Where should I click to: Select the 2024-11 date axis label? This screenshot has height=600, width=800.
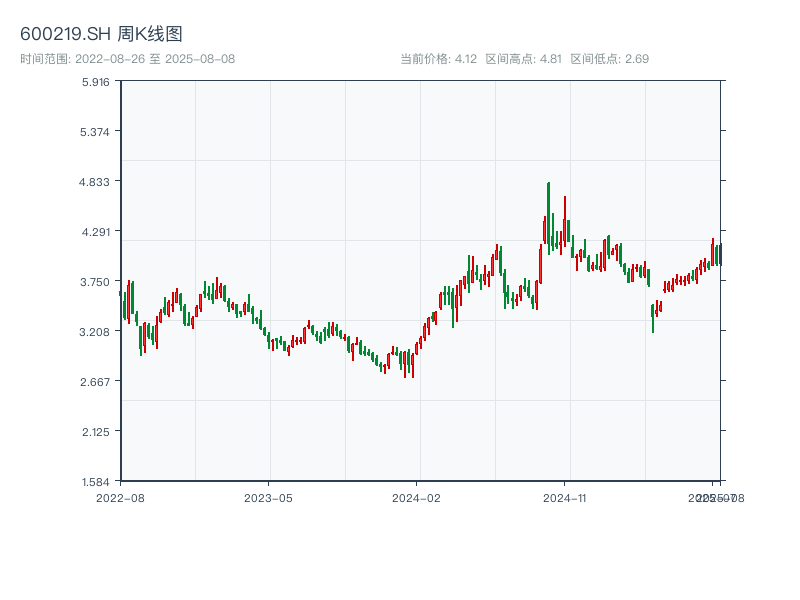coord(564,497)
